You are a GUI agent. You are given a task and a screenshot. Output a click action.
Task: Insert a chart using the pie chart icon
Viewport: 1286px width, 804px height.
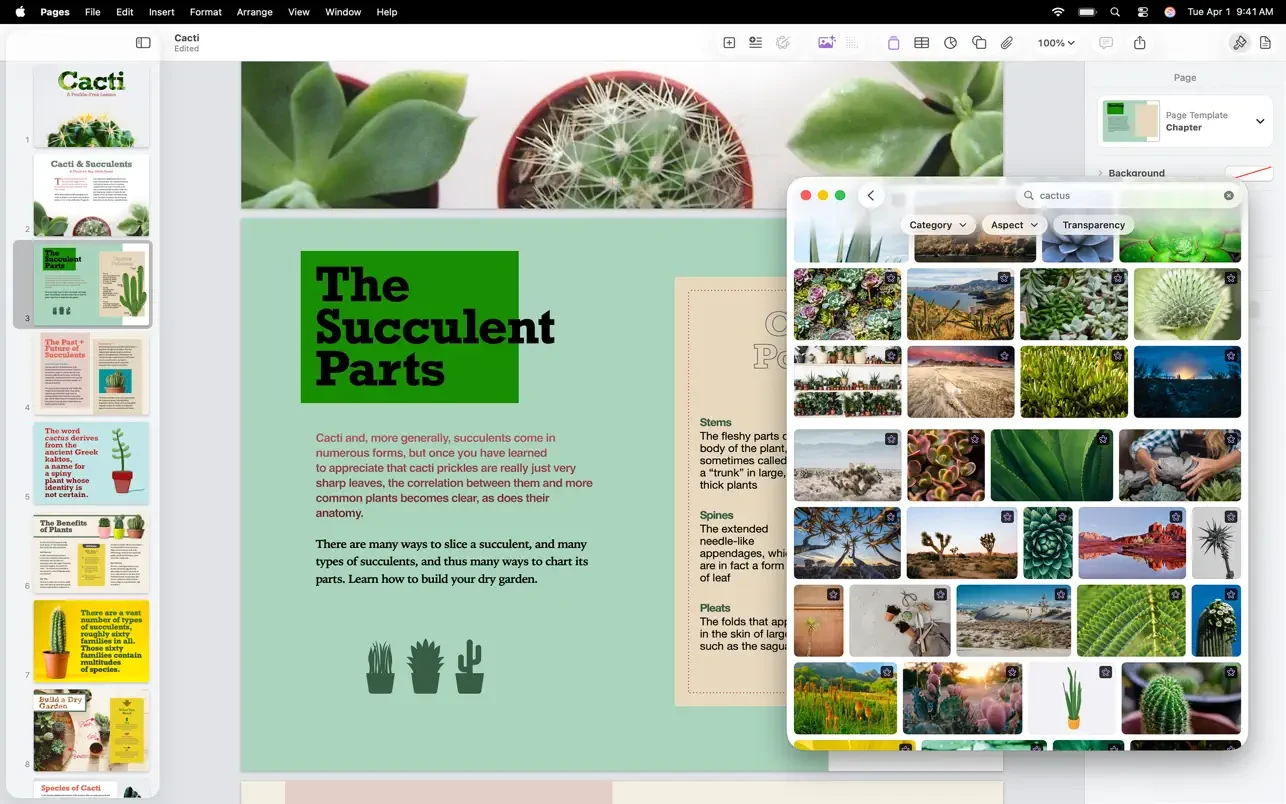click(x=950, y=43)
